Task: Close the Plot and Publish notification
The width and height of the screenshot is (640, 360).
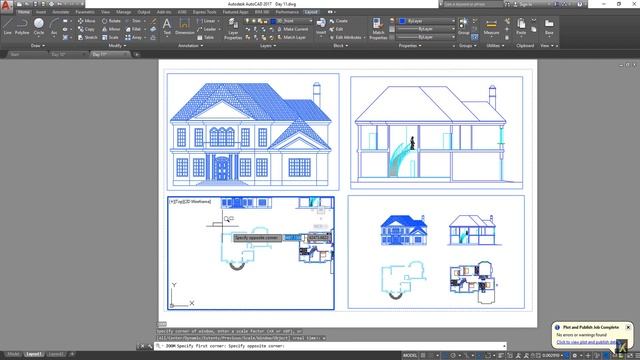Action: click(628, 327)
